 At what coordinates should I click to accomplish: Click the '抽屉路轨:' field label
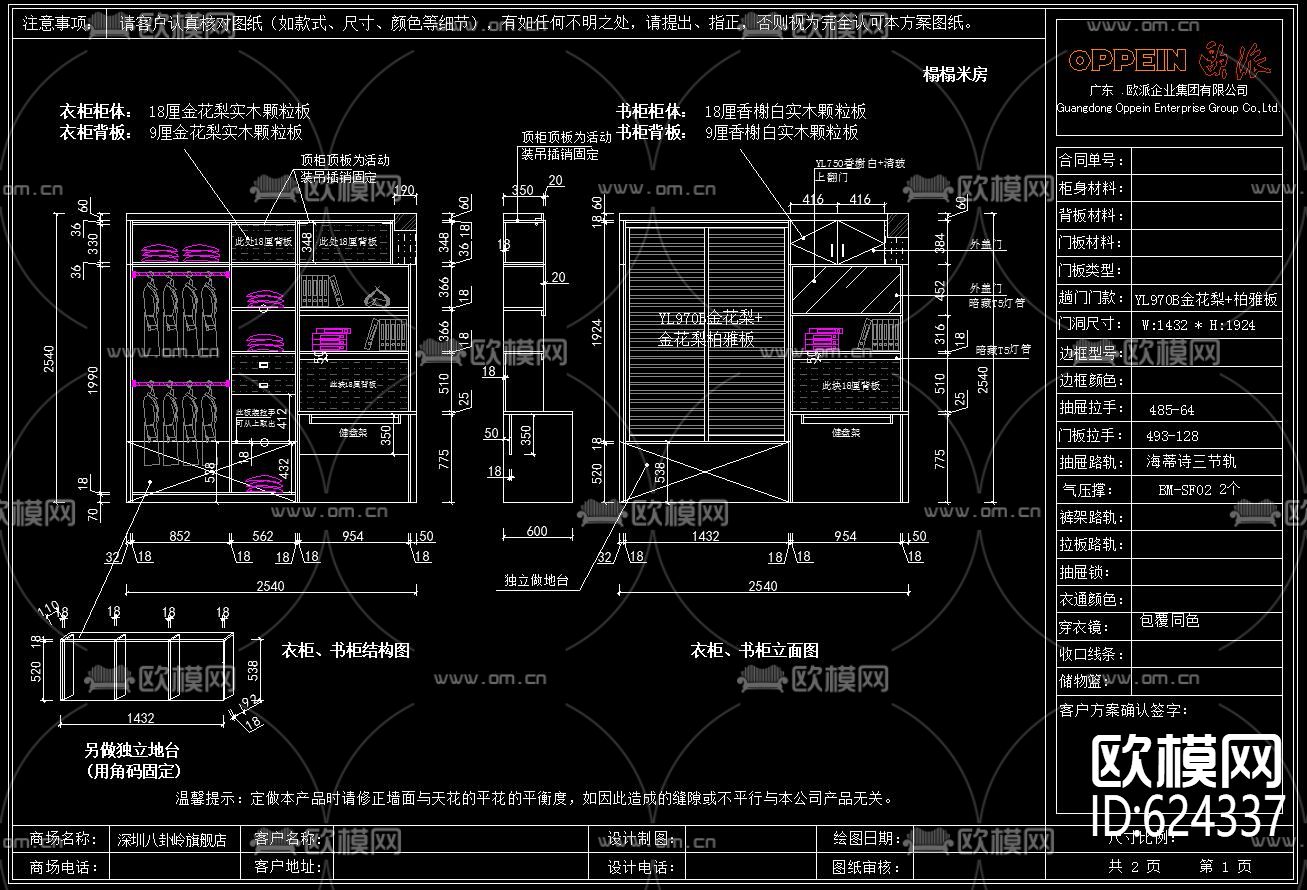click(x=1092, y=463)
